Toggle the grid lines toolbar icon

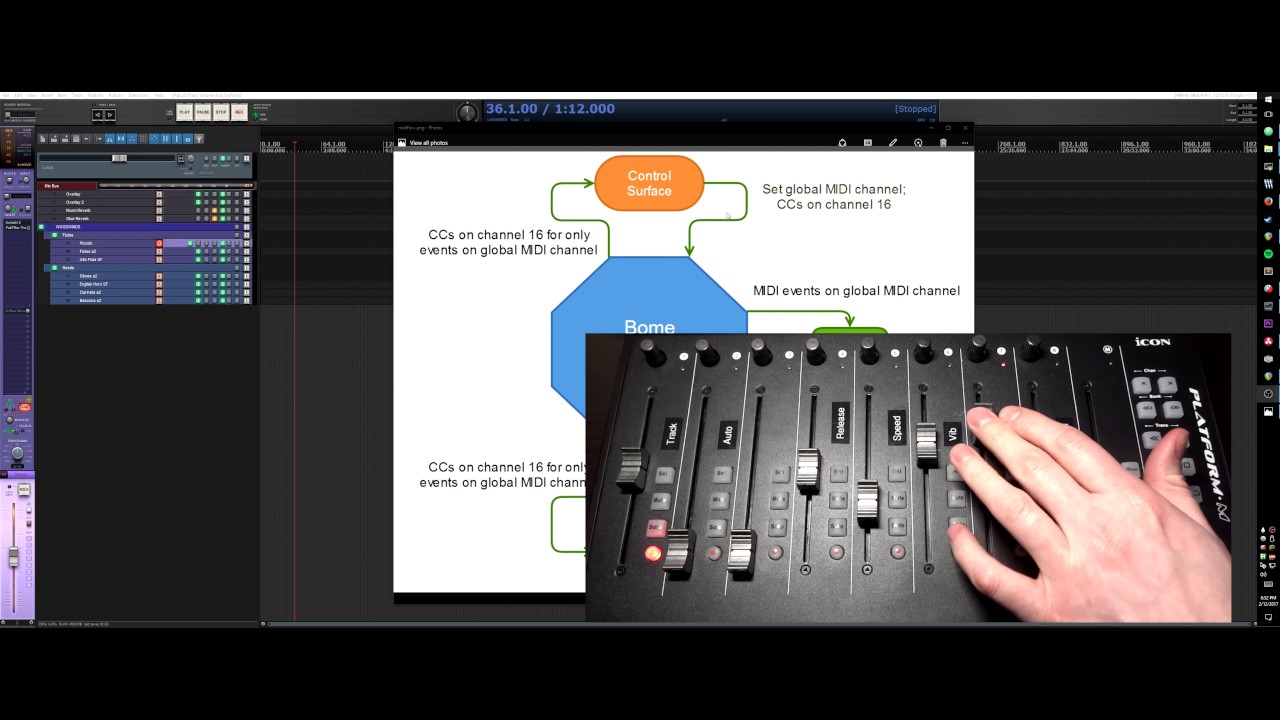pyautogui.click(x=165, y=139)
